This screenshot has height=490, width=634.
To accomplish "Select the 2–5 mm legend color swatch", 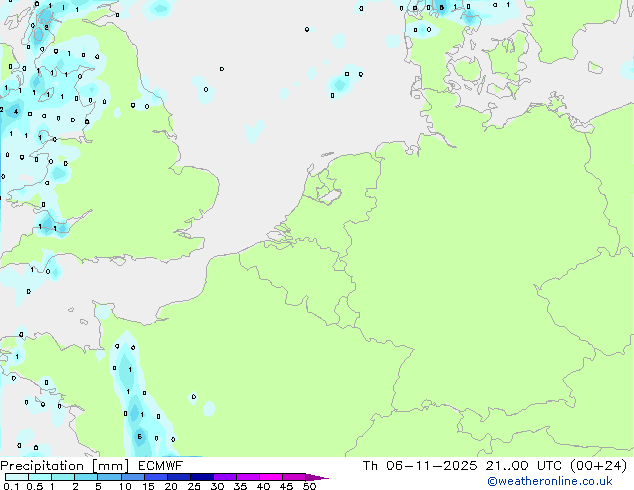I will pyautogui.click(x=86, y=477).
